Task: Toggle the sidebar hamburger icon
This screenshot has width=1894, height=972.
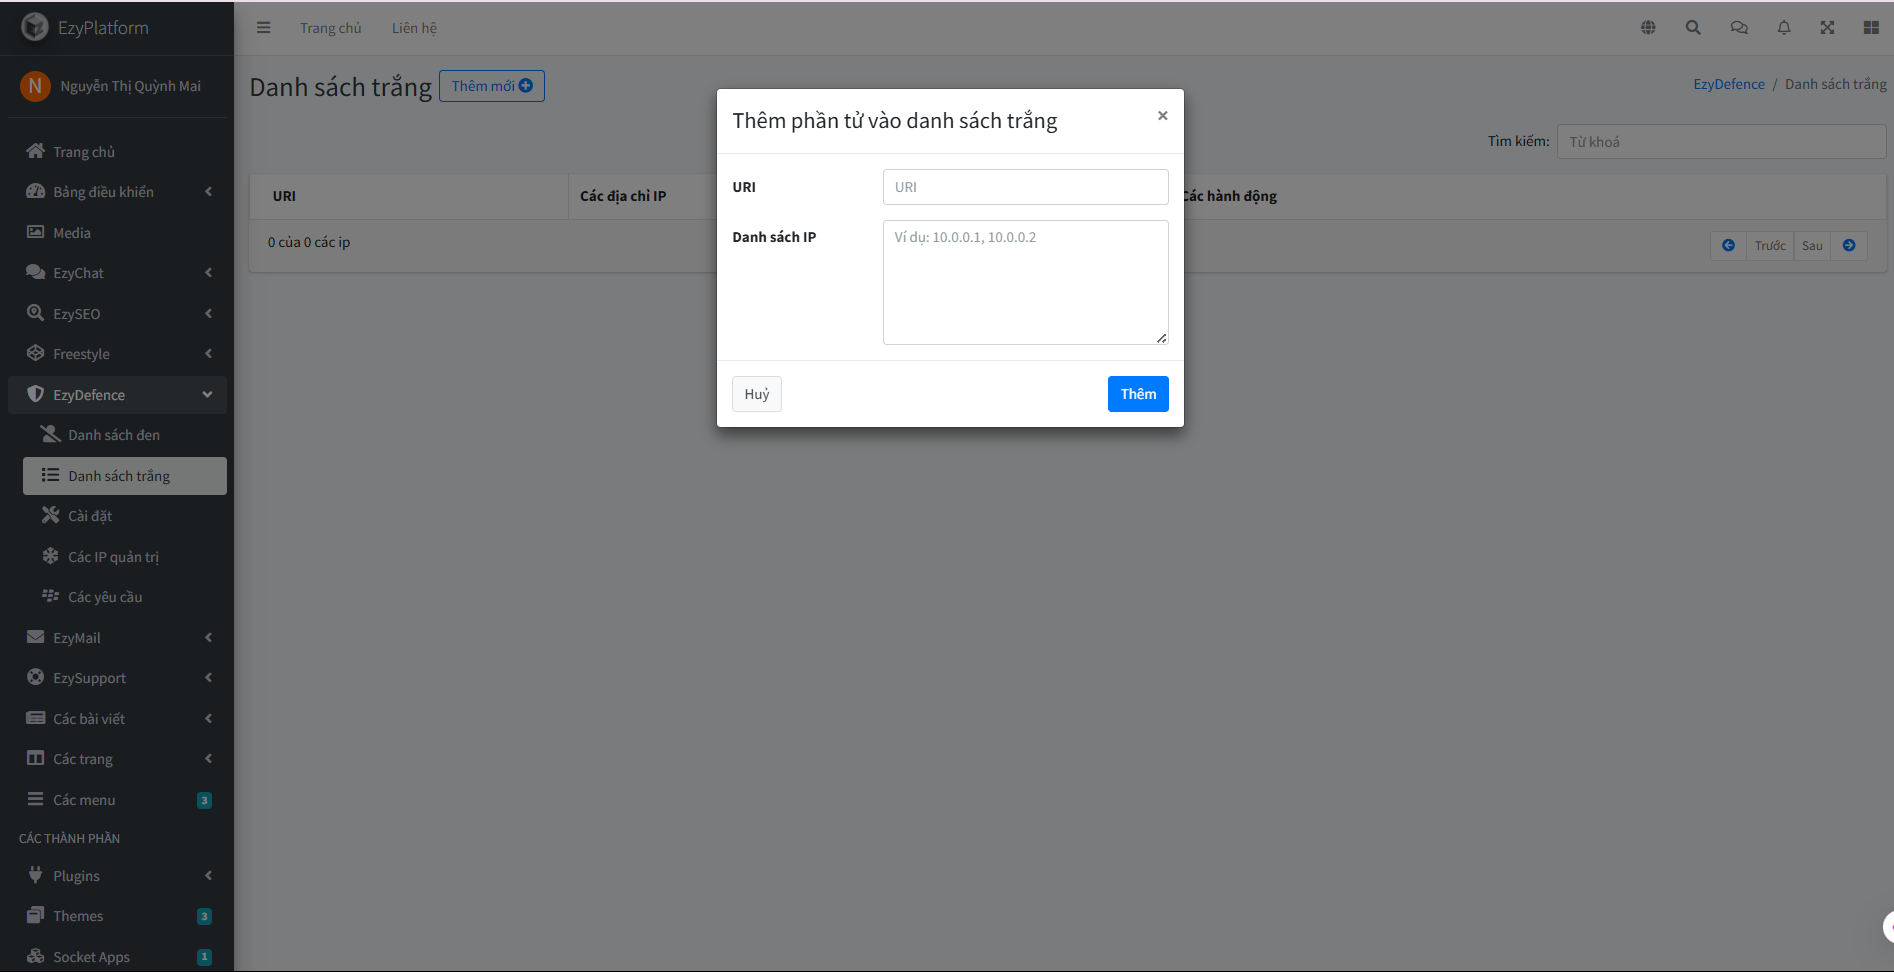Action: (263, 27)
